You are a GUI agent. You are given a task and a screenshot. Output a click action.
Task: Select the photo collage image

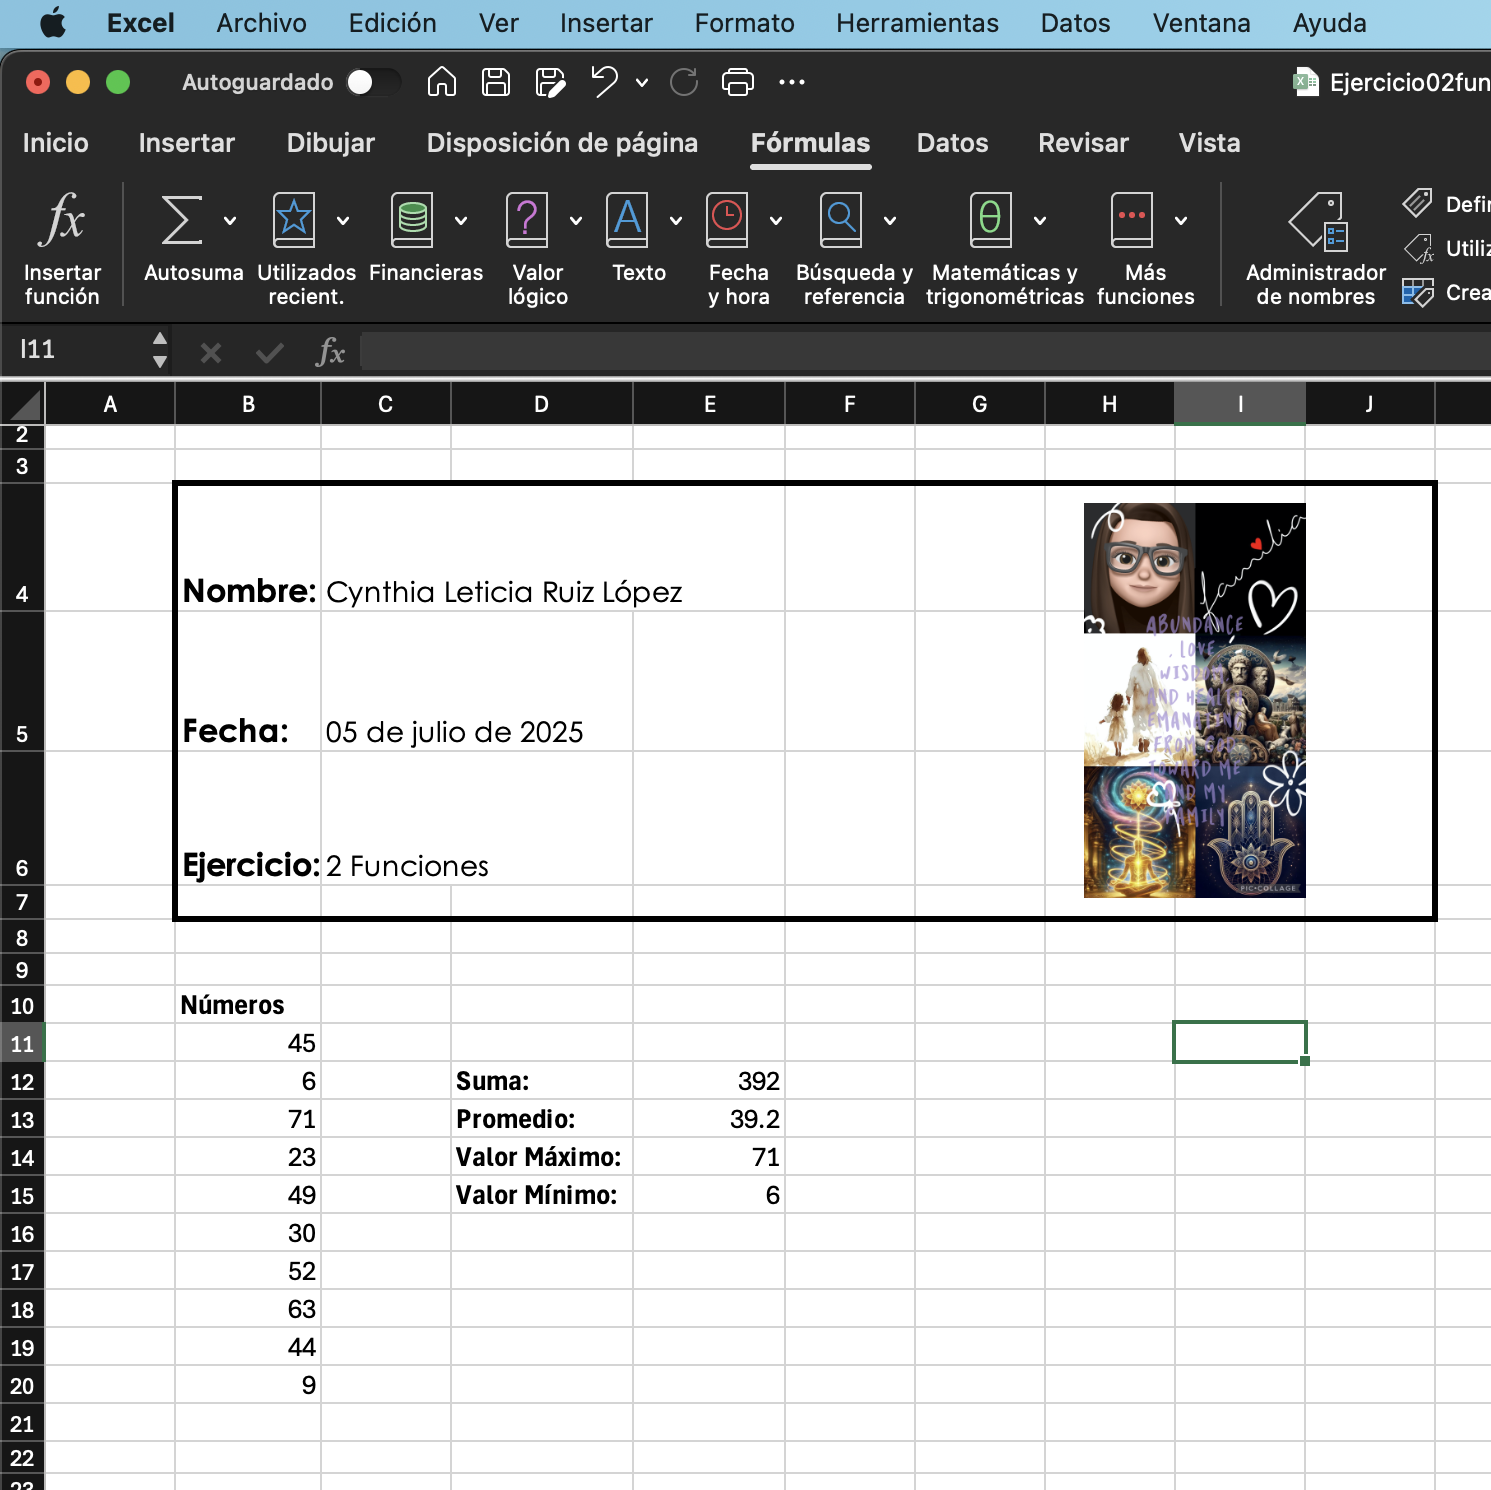(1194, 700)
